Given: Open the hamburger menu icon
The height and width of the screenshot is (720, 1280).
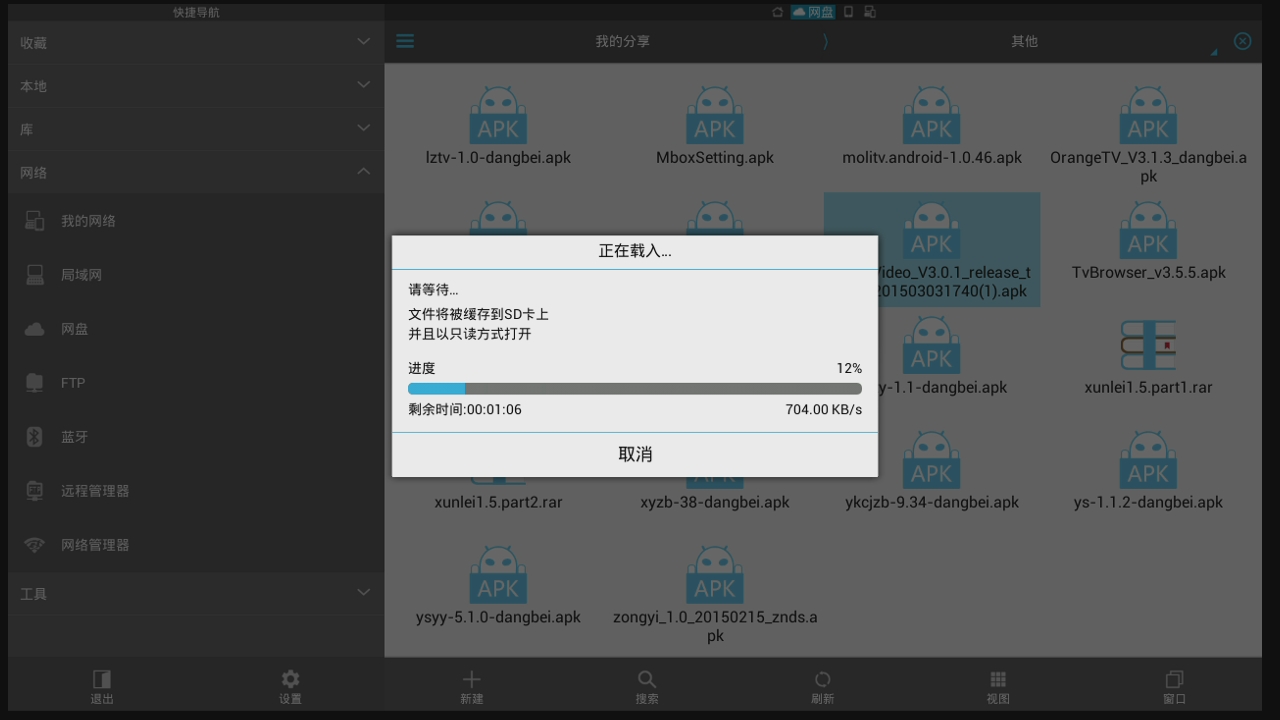Looking at the screenshot, I should tap(405, 41).
